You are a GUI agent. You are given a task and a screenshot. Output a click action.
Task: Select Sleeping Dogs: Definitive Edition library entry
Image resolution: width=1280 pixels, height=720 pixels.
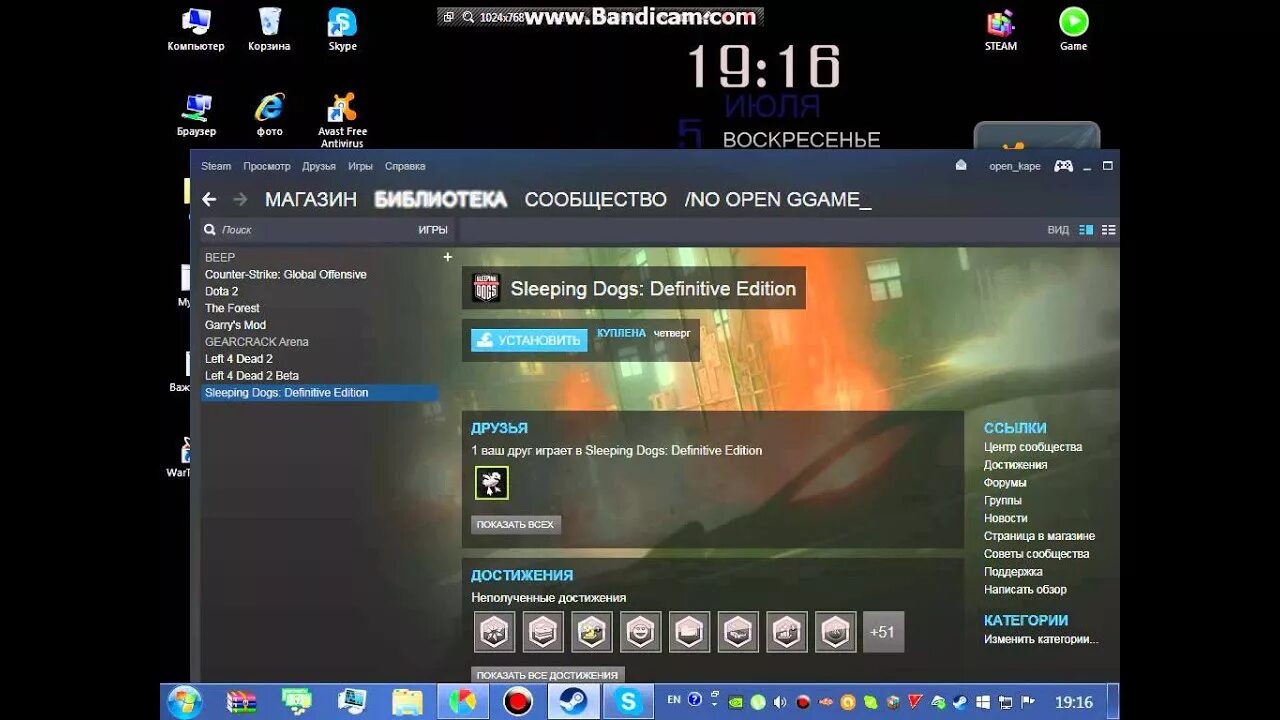[320, 393]
